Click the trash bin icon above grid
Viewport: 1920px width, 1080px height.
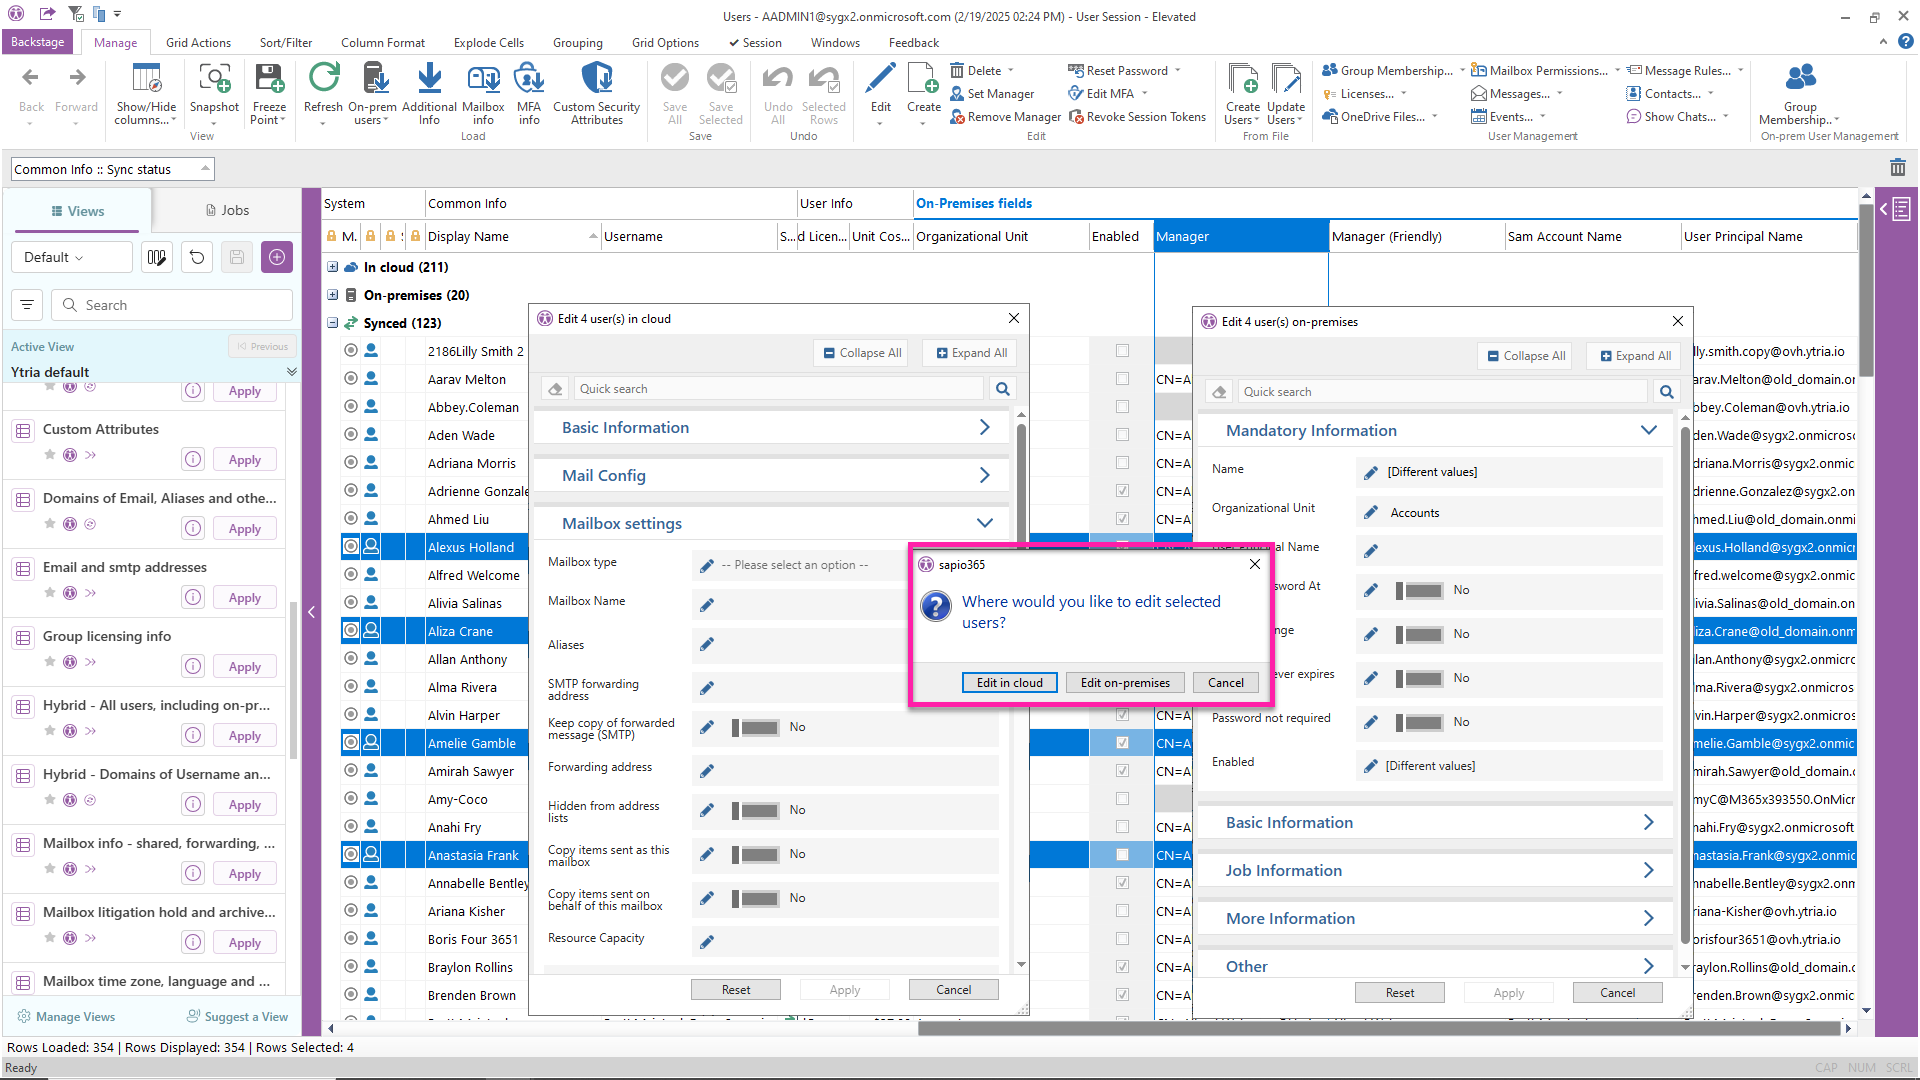1897,168
